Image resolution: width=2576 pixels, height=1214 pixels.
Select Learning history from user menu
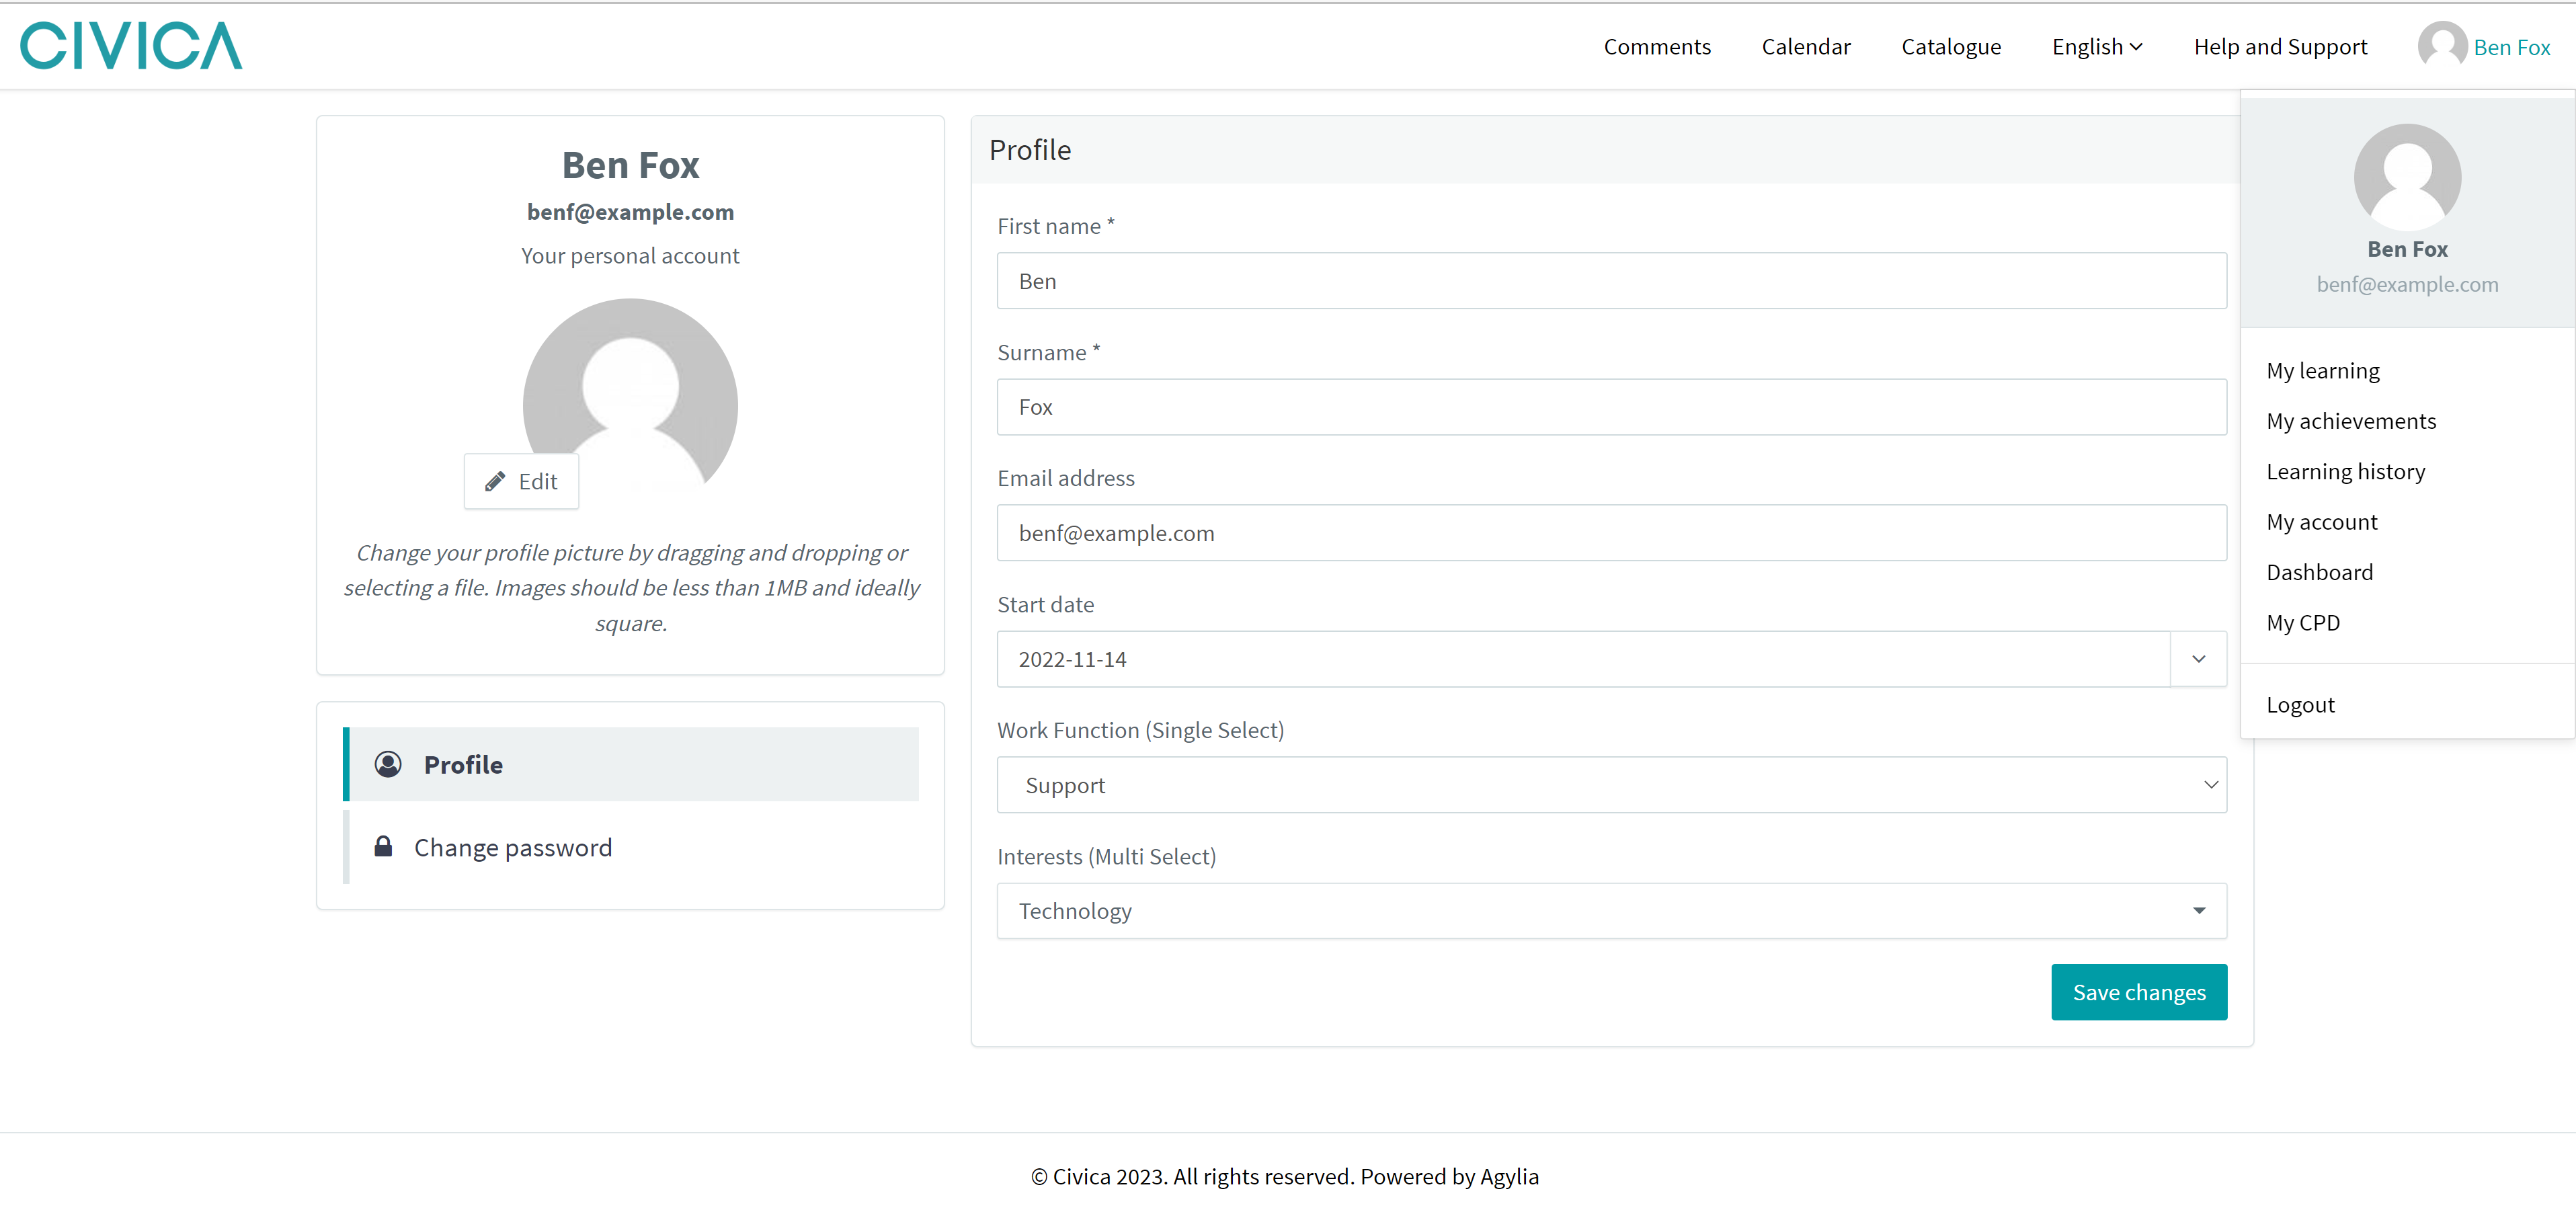(2345, 472)
